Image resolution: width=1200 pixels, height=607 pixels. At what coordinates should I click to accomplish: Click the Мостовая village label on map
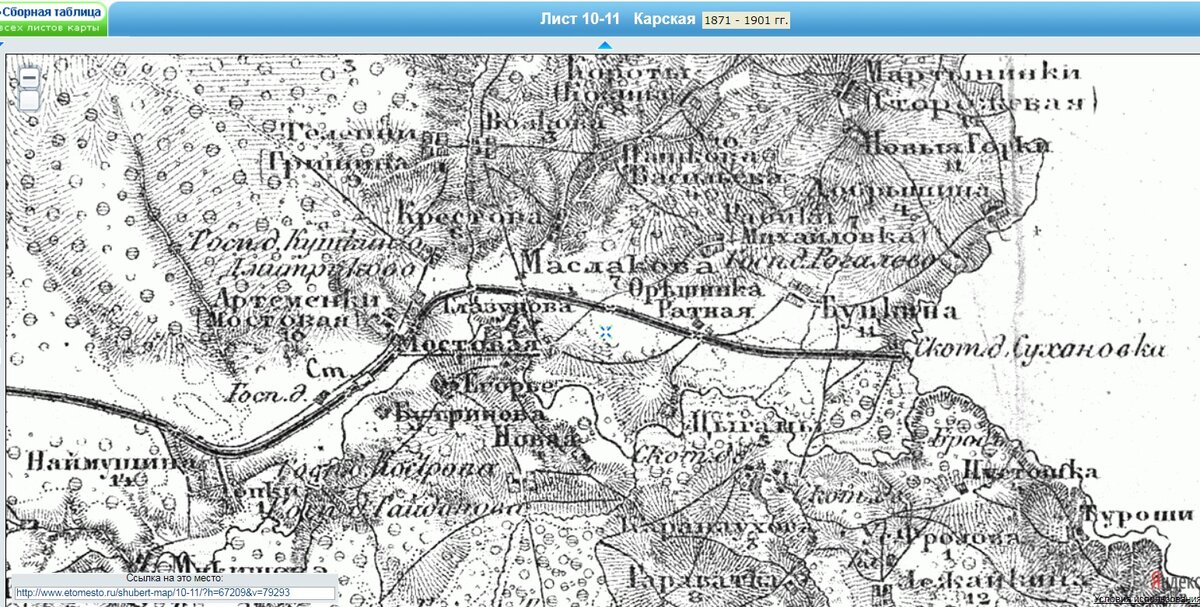[x=469, y=345]
